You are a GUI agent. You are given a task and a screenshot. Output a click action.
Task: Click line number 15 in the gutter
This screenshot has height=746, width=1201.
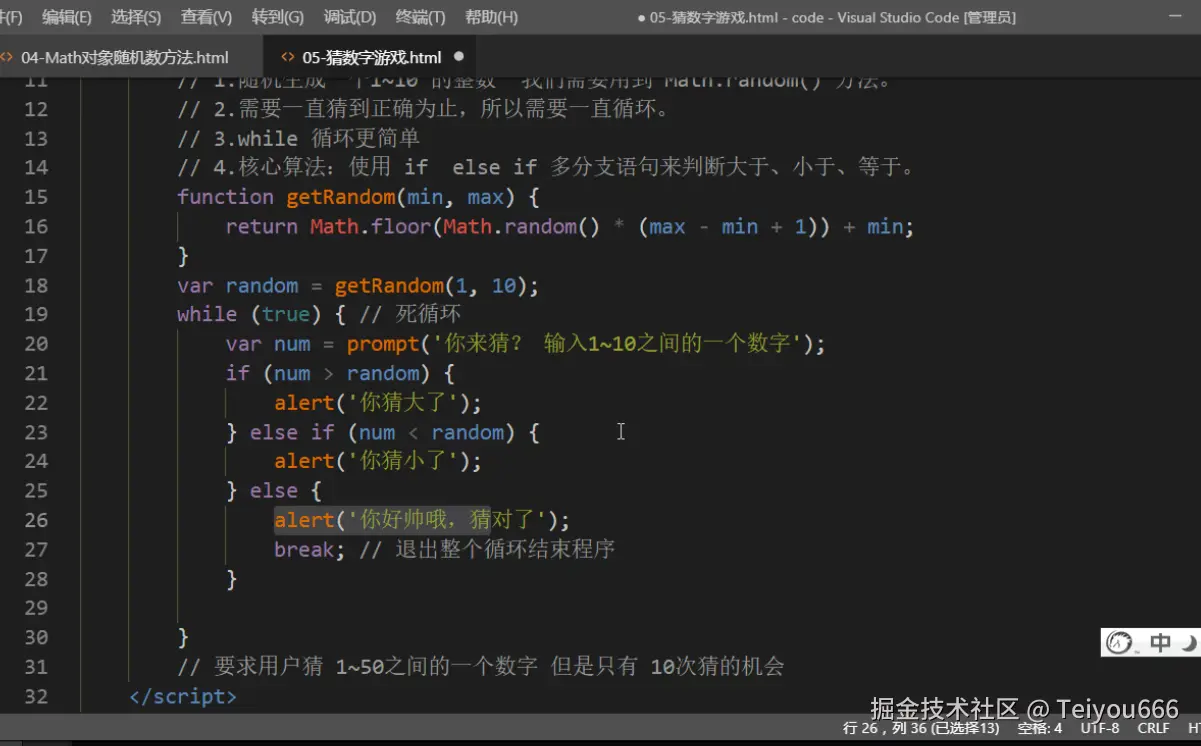click(36, 197)
